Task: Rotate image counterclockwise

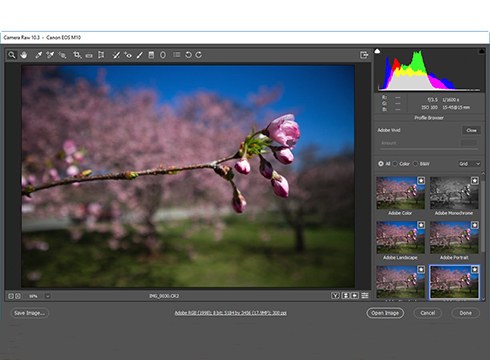Action: (188, 55)
